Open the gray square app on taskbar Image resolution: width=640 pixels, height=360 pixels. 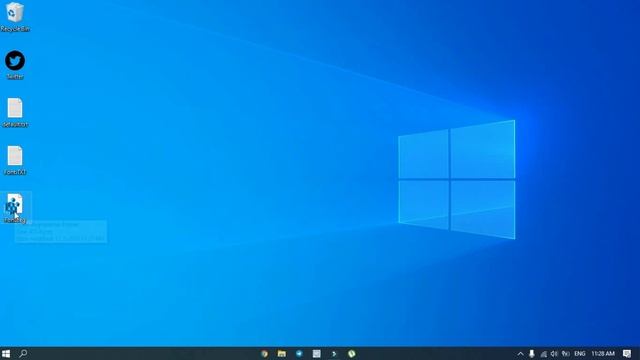click(x=317, y=353)
